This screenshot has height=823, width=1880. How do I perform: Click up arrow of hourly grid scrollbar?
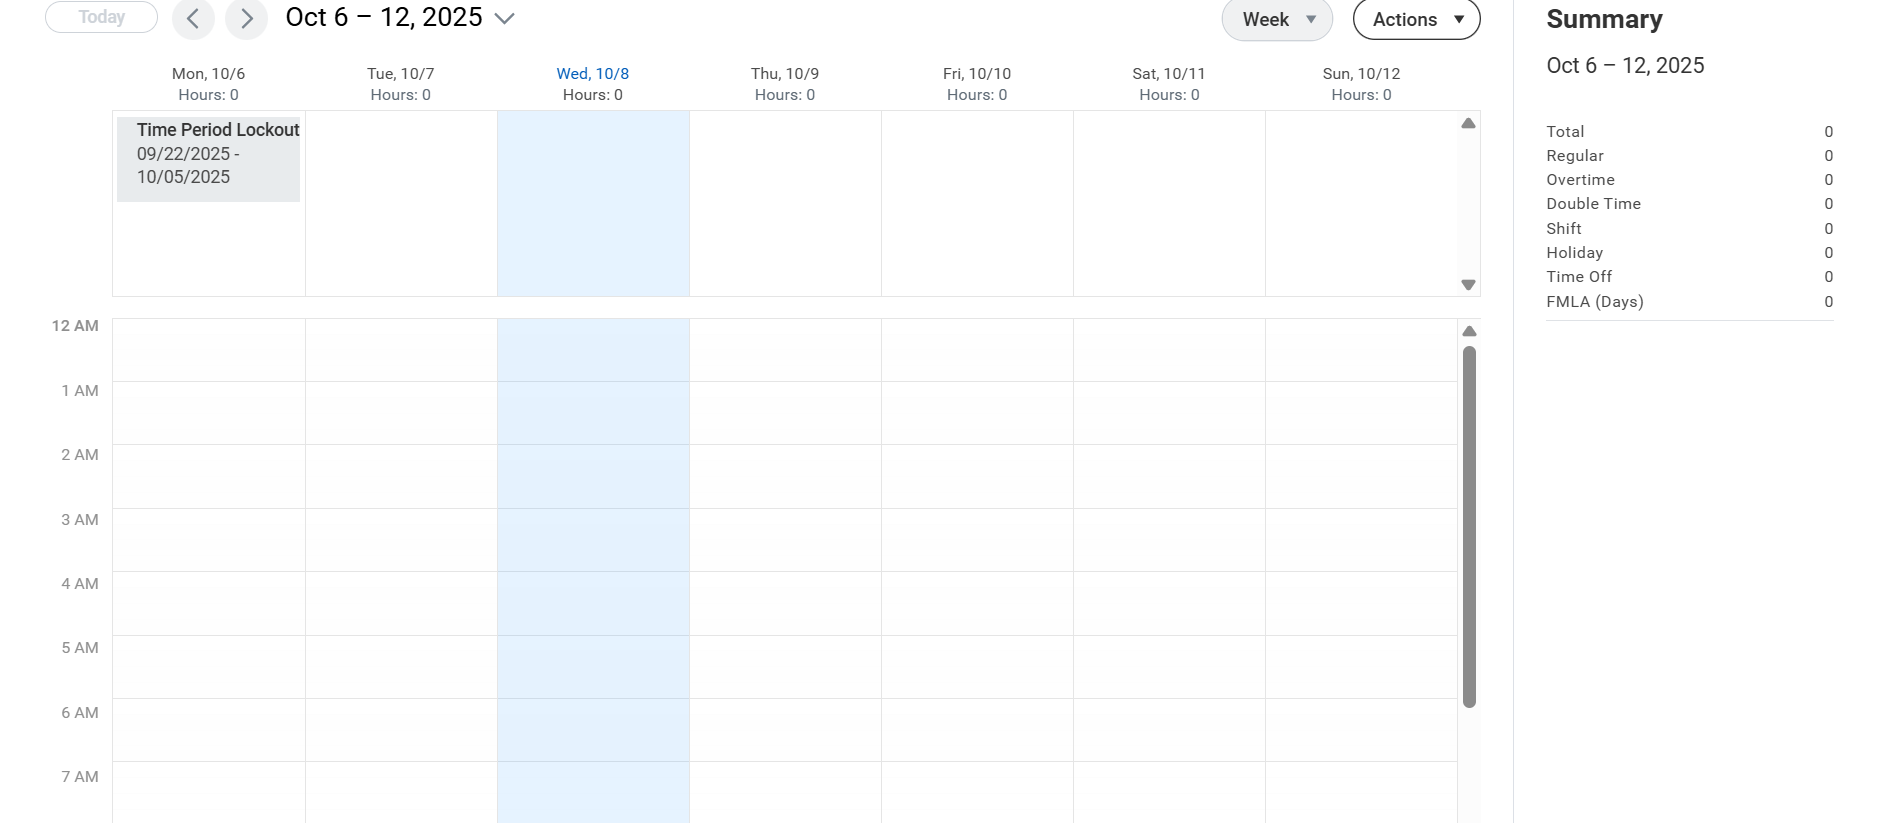tap(1468, 332)
